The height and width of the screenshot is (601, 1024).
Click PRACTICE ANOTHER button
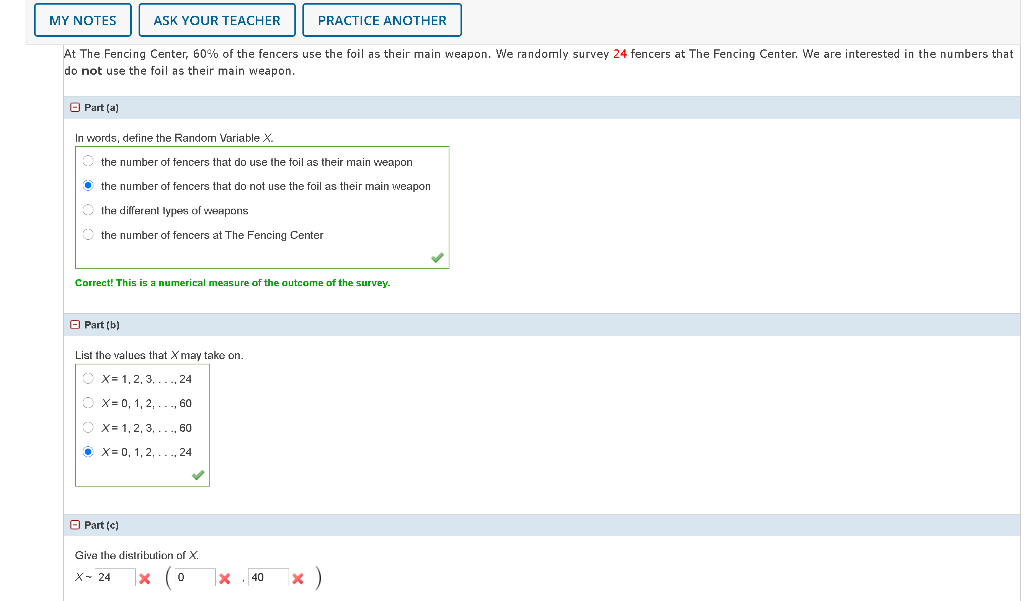click(382, 20)
